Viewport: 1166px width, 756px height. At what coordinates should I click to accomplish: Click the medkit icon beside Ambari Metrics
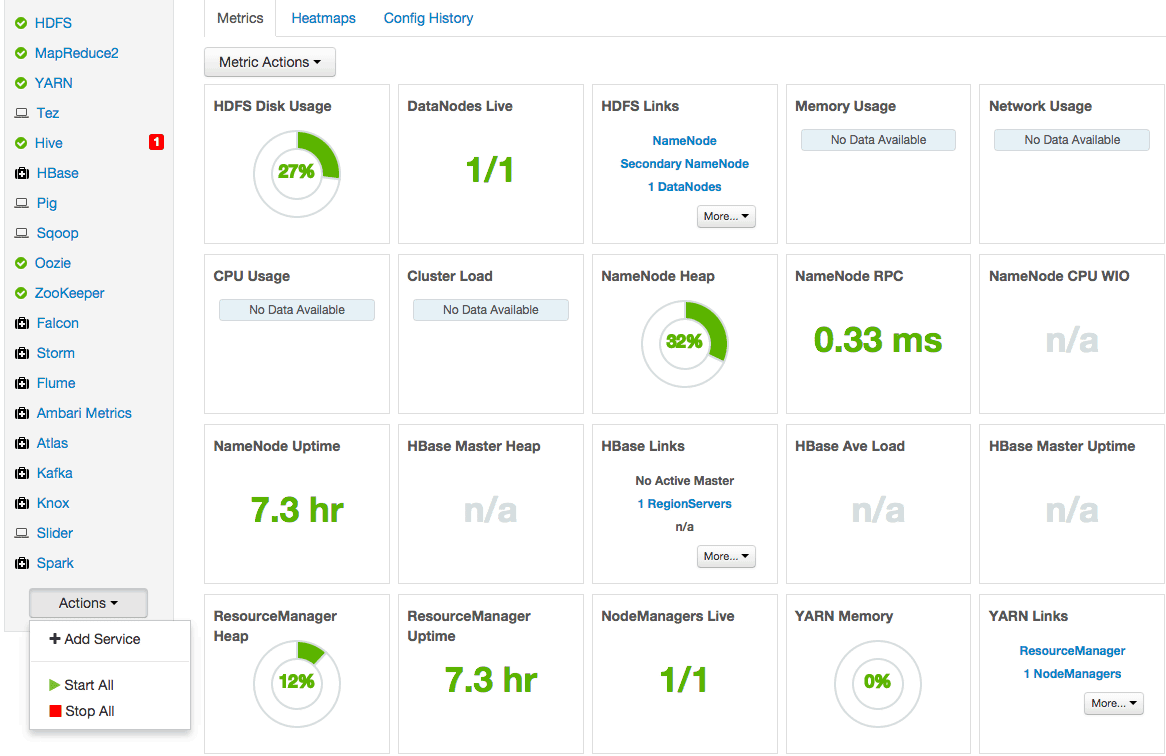pos(22,413)
